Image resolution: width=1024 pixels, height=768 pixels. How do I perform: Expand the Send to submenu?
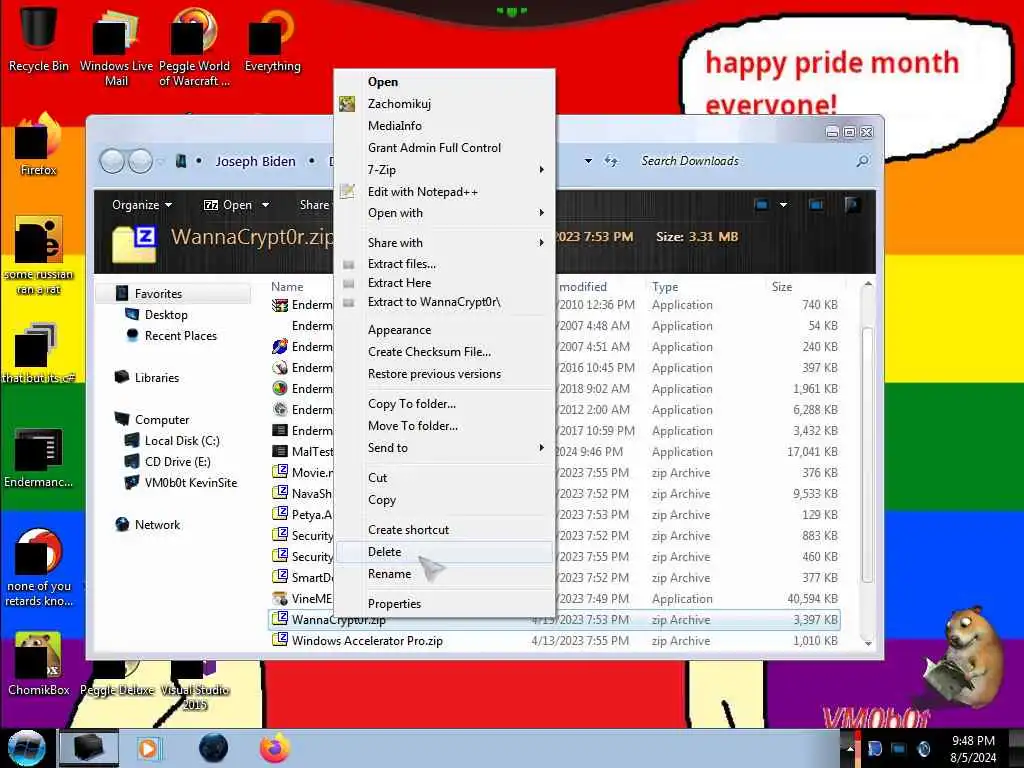click(x=444, y=448)
